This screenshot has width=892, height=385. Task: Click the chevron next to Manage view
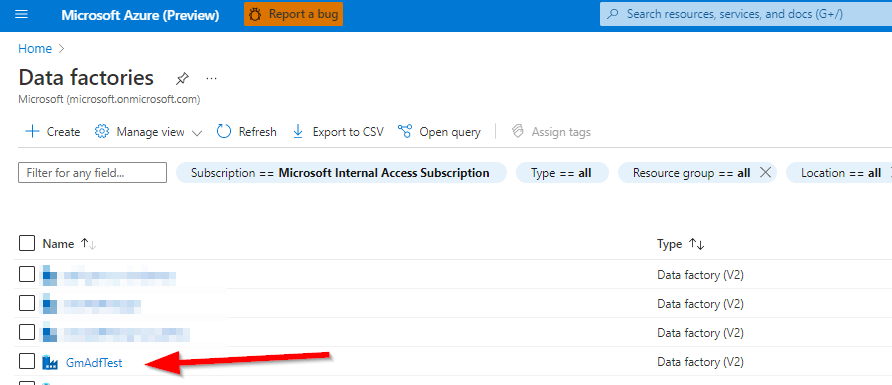pyautogui.click(x=197, y=133)
